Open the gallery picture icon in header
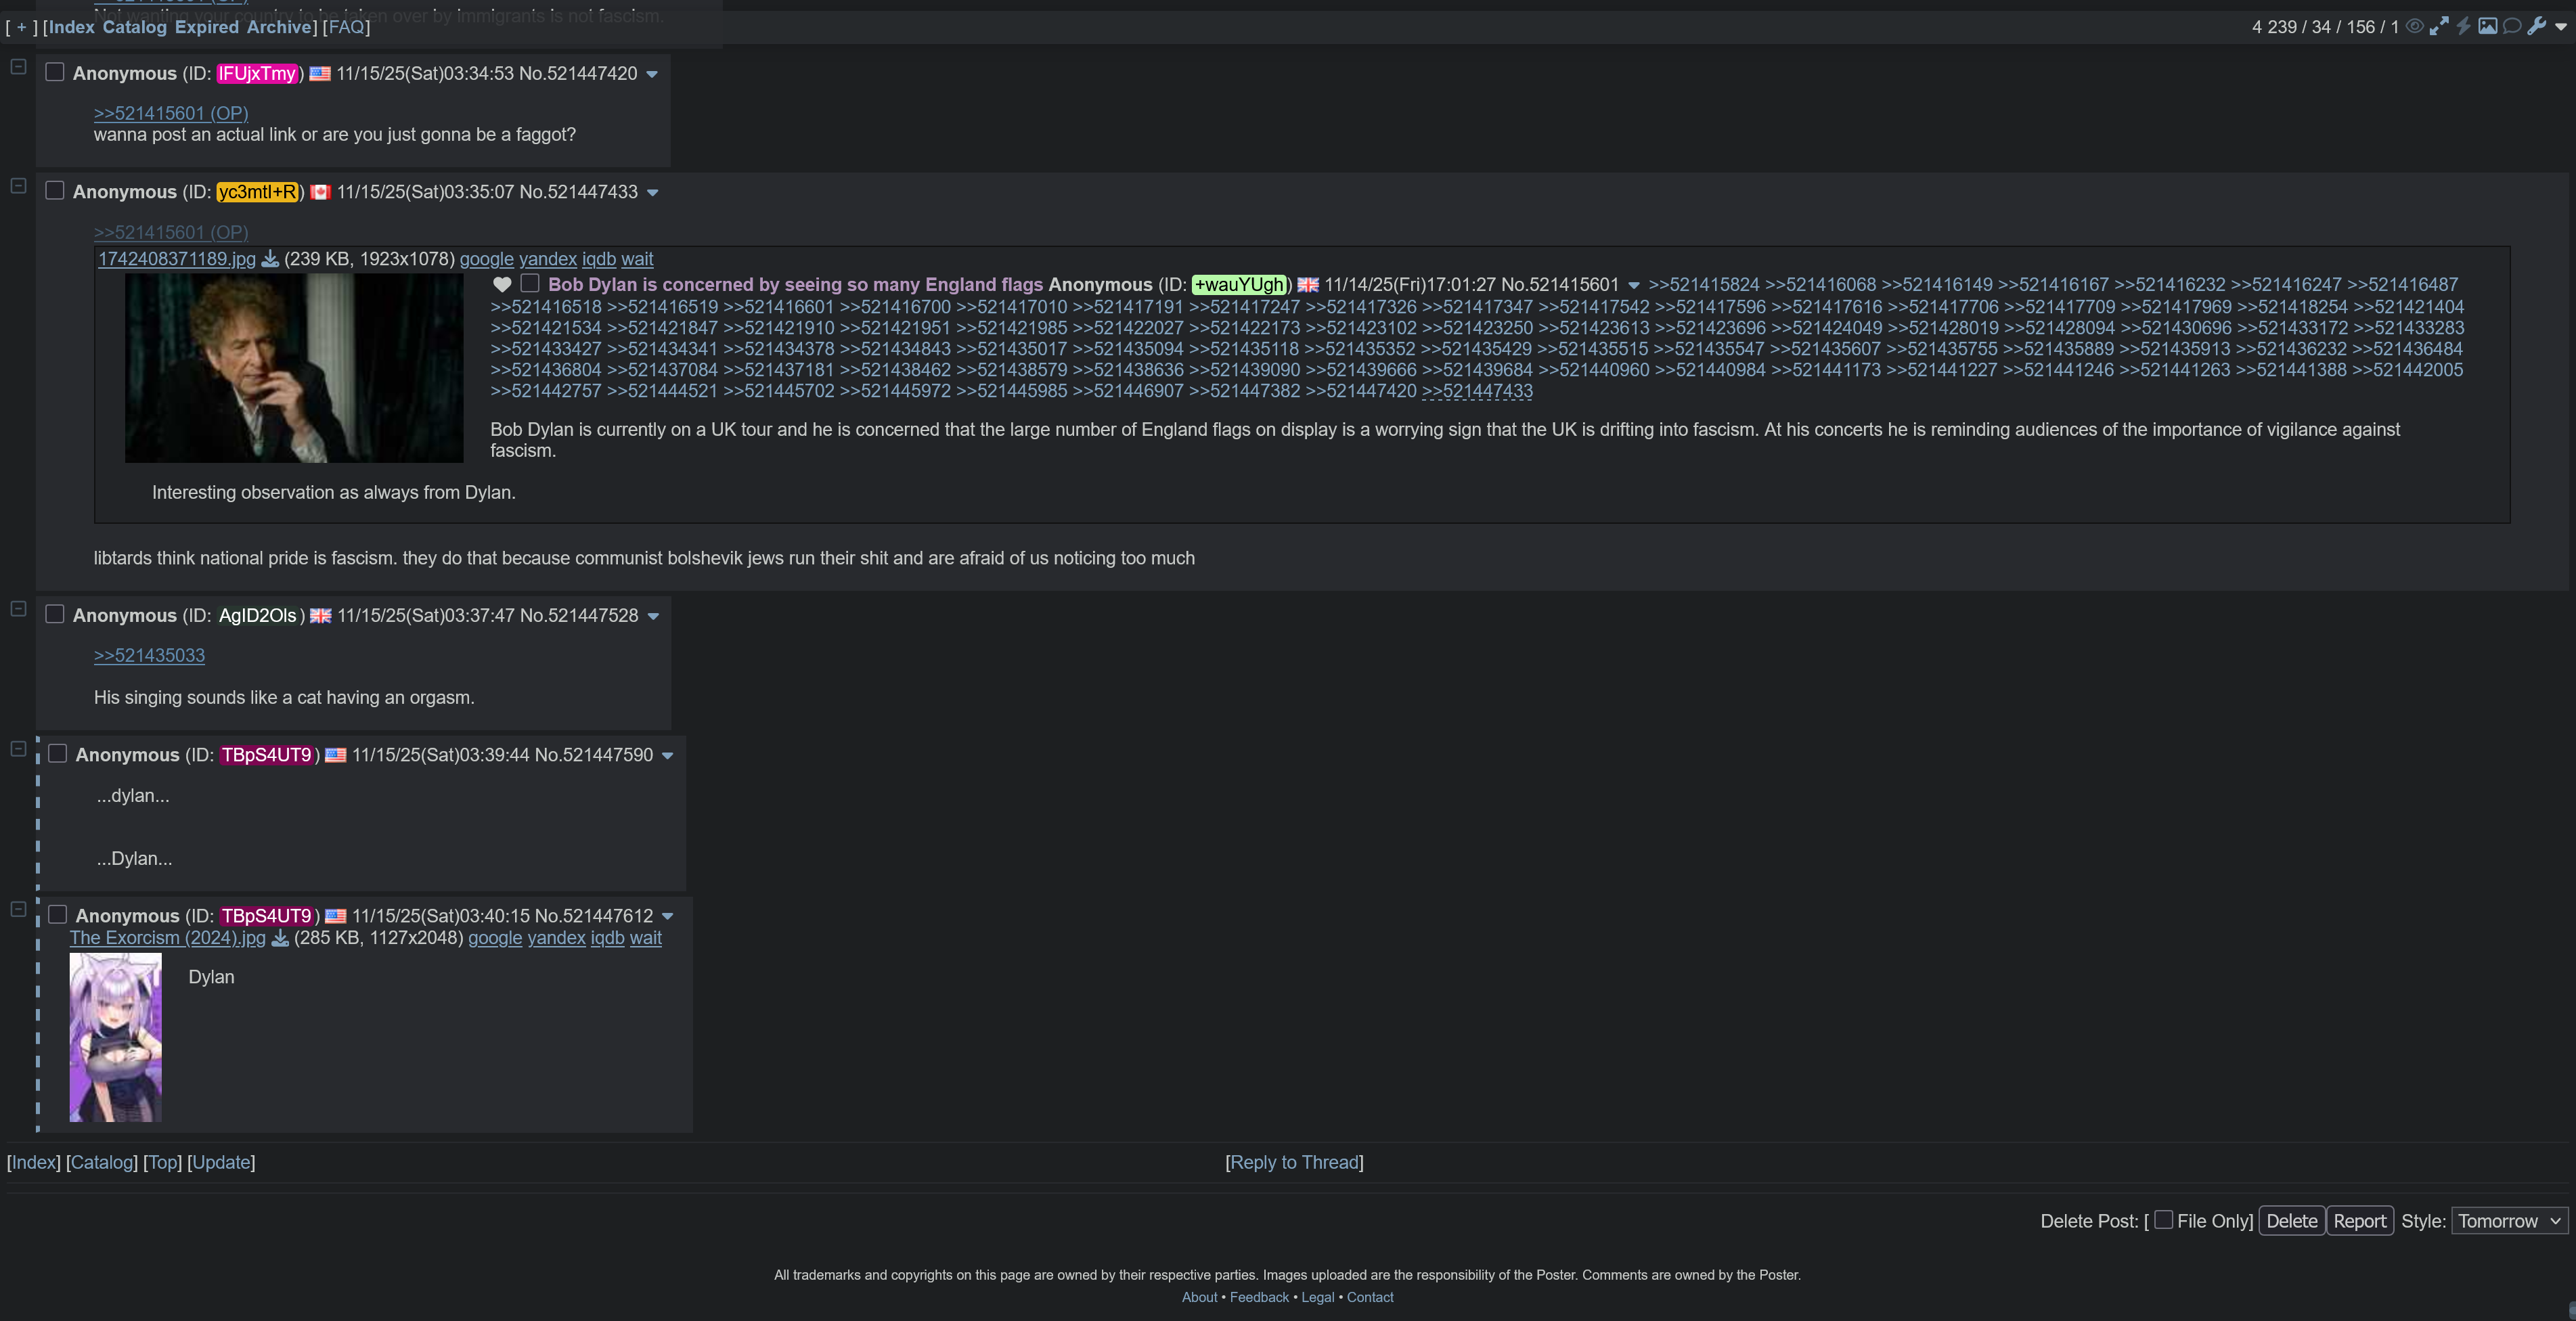This screenshot has height=1321, width=2576. pos(2488,26)
